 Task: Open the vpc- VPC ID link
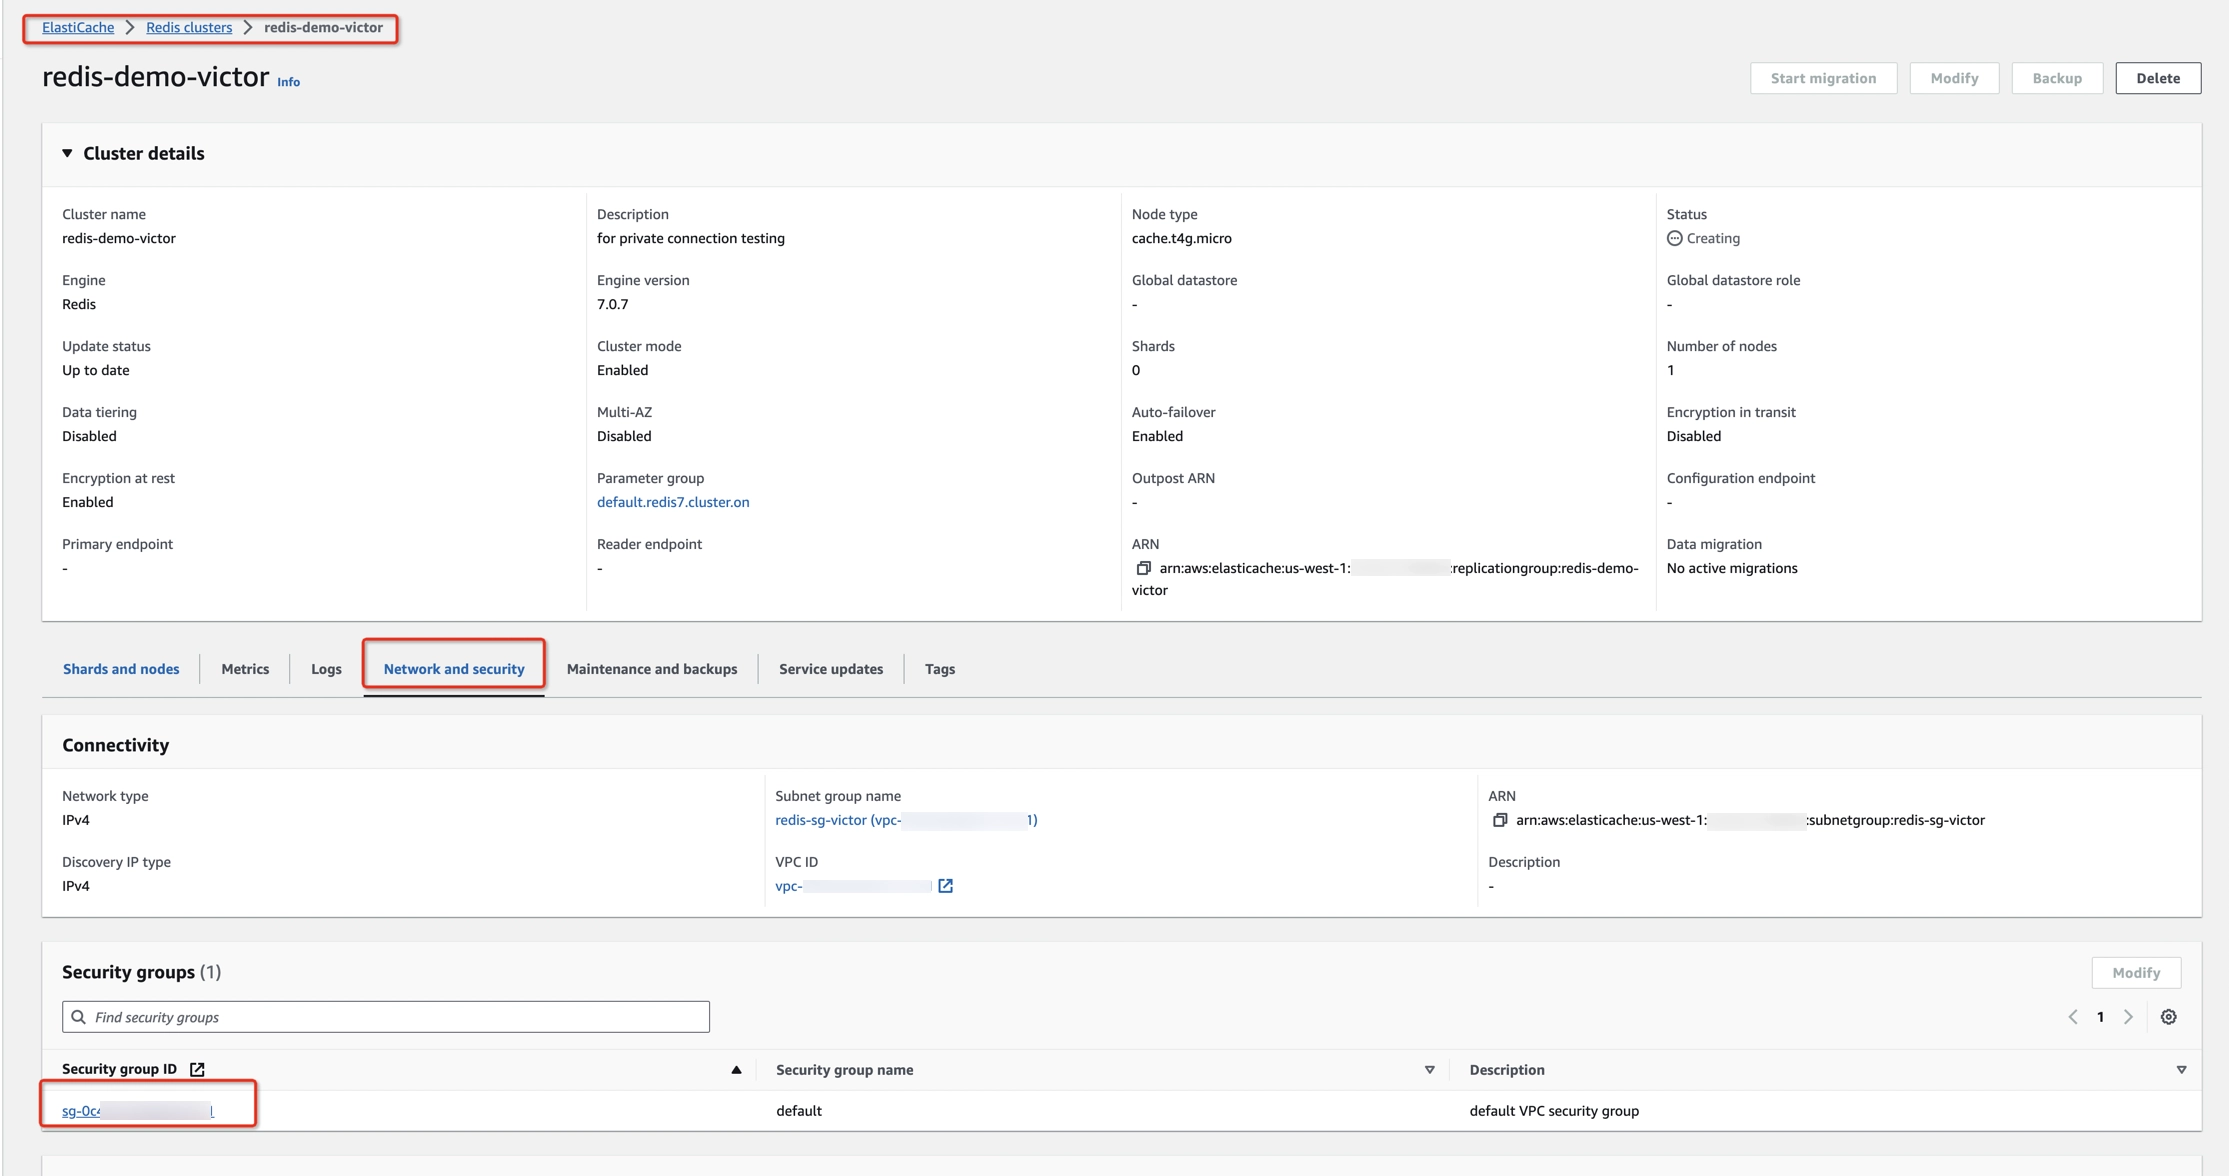point(854,886)
